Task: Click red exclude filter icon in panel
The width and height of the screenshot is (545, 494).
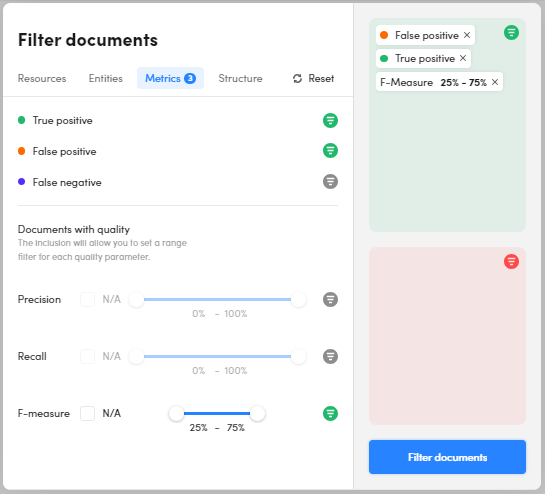Action: click(511, 261)
